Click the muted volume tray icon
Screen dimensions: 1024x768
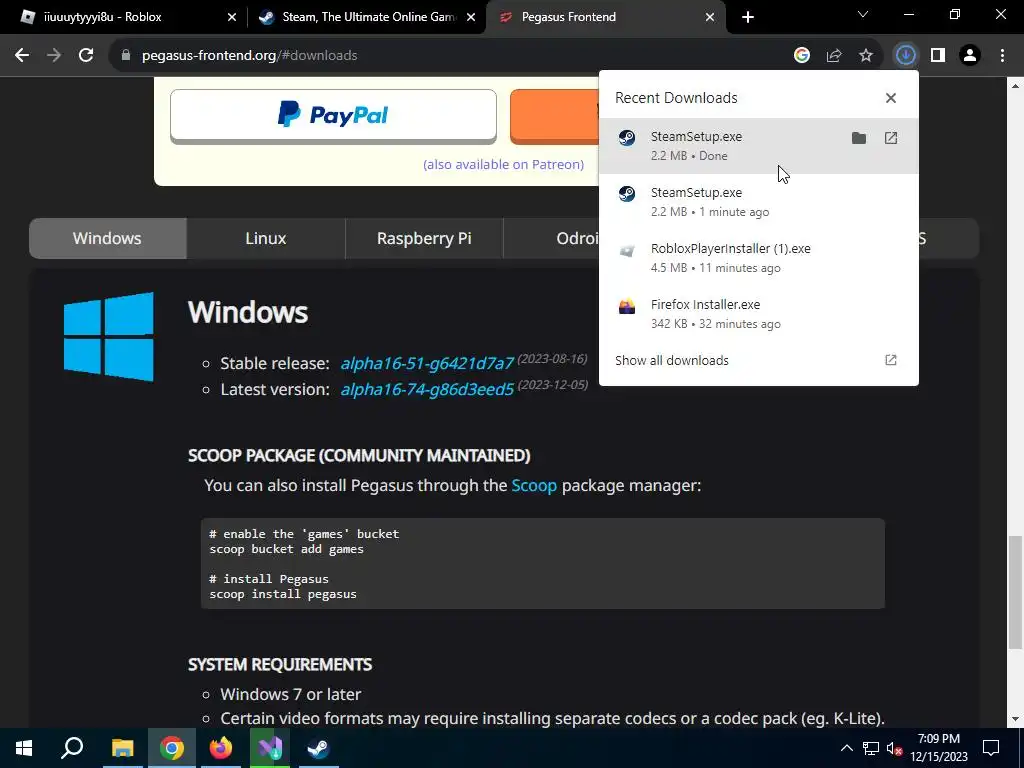(894, 748)
